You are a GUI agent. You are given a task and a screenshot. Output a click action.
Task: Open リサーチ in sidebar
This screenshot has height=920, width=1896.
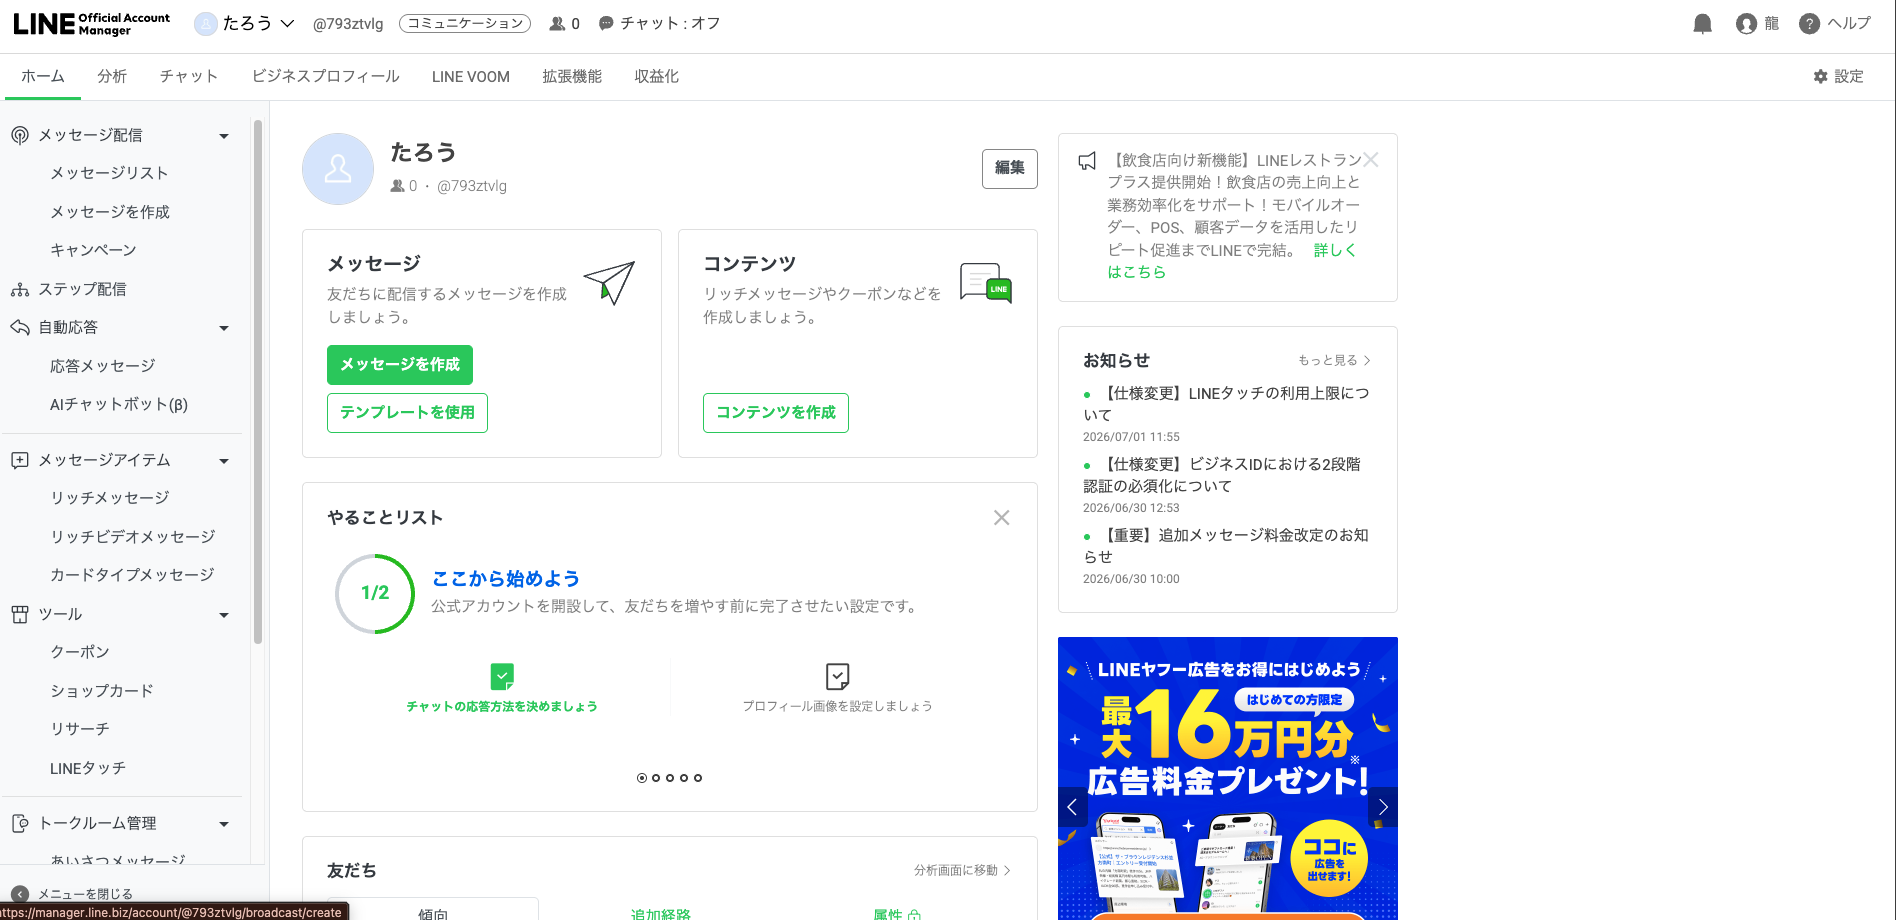pos(80,730)
